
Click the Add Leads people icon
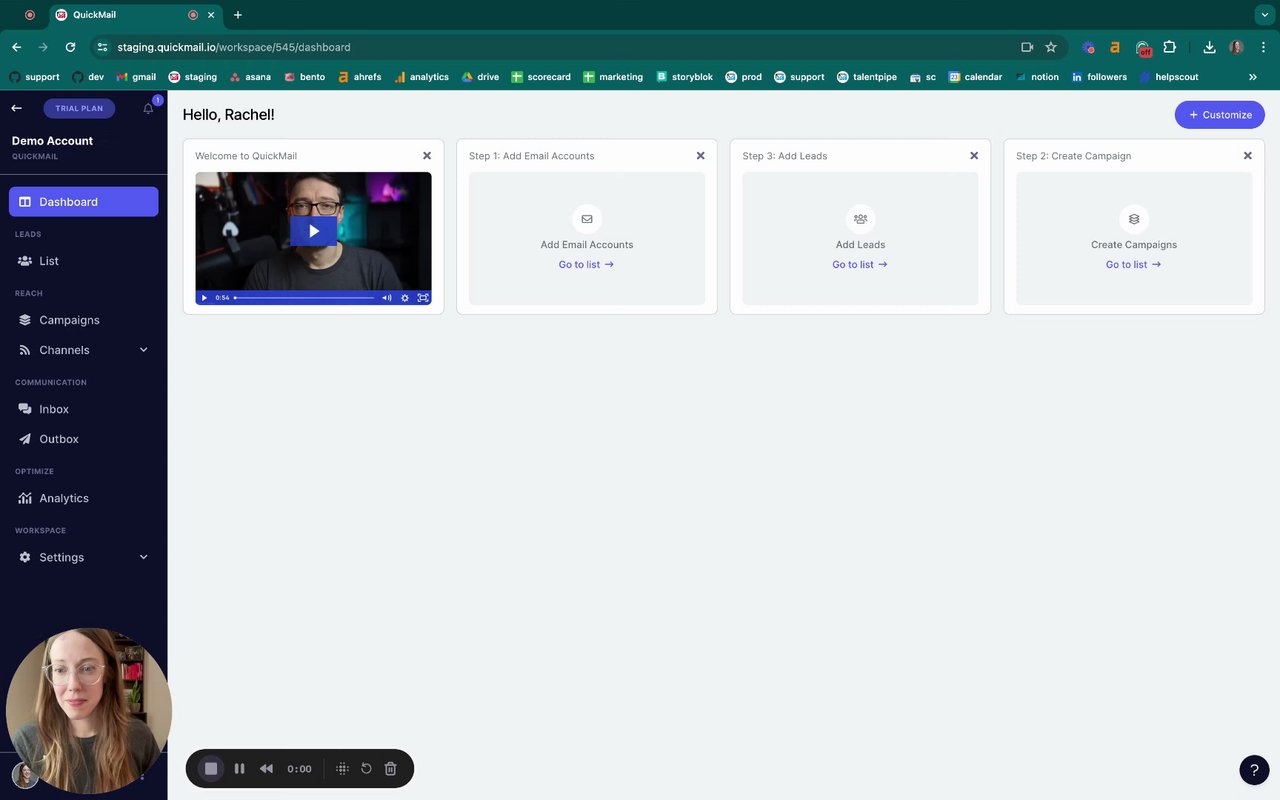860,219
